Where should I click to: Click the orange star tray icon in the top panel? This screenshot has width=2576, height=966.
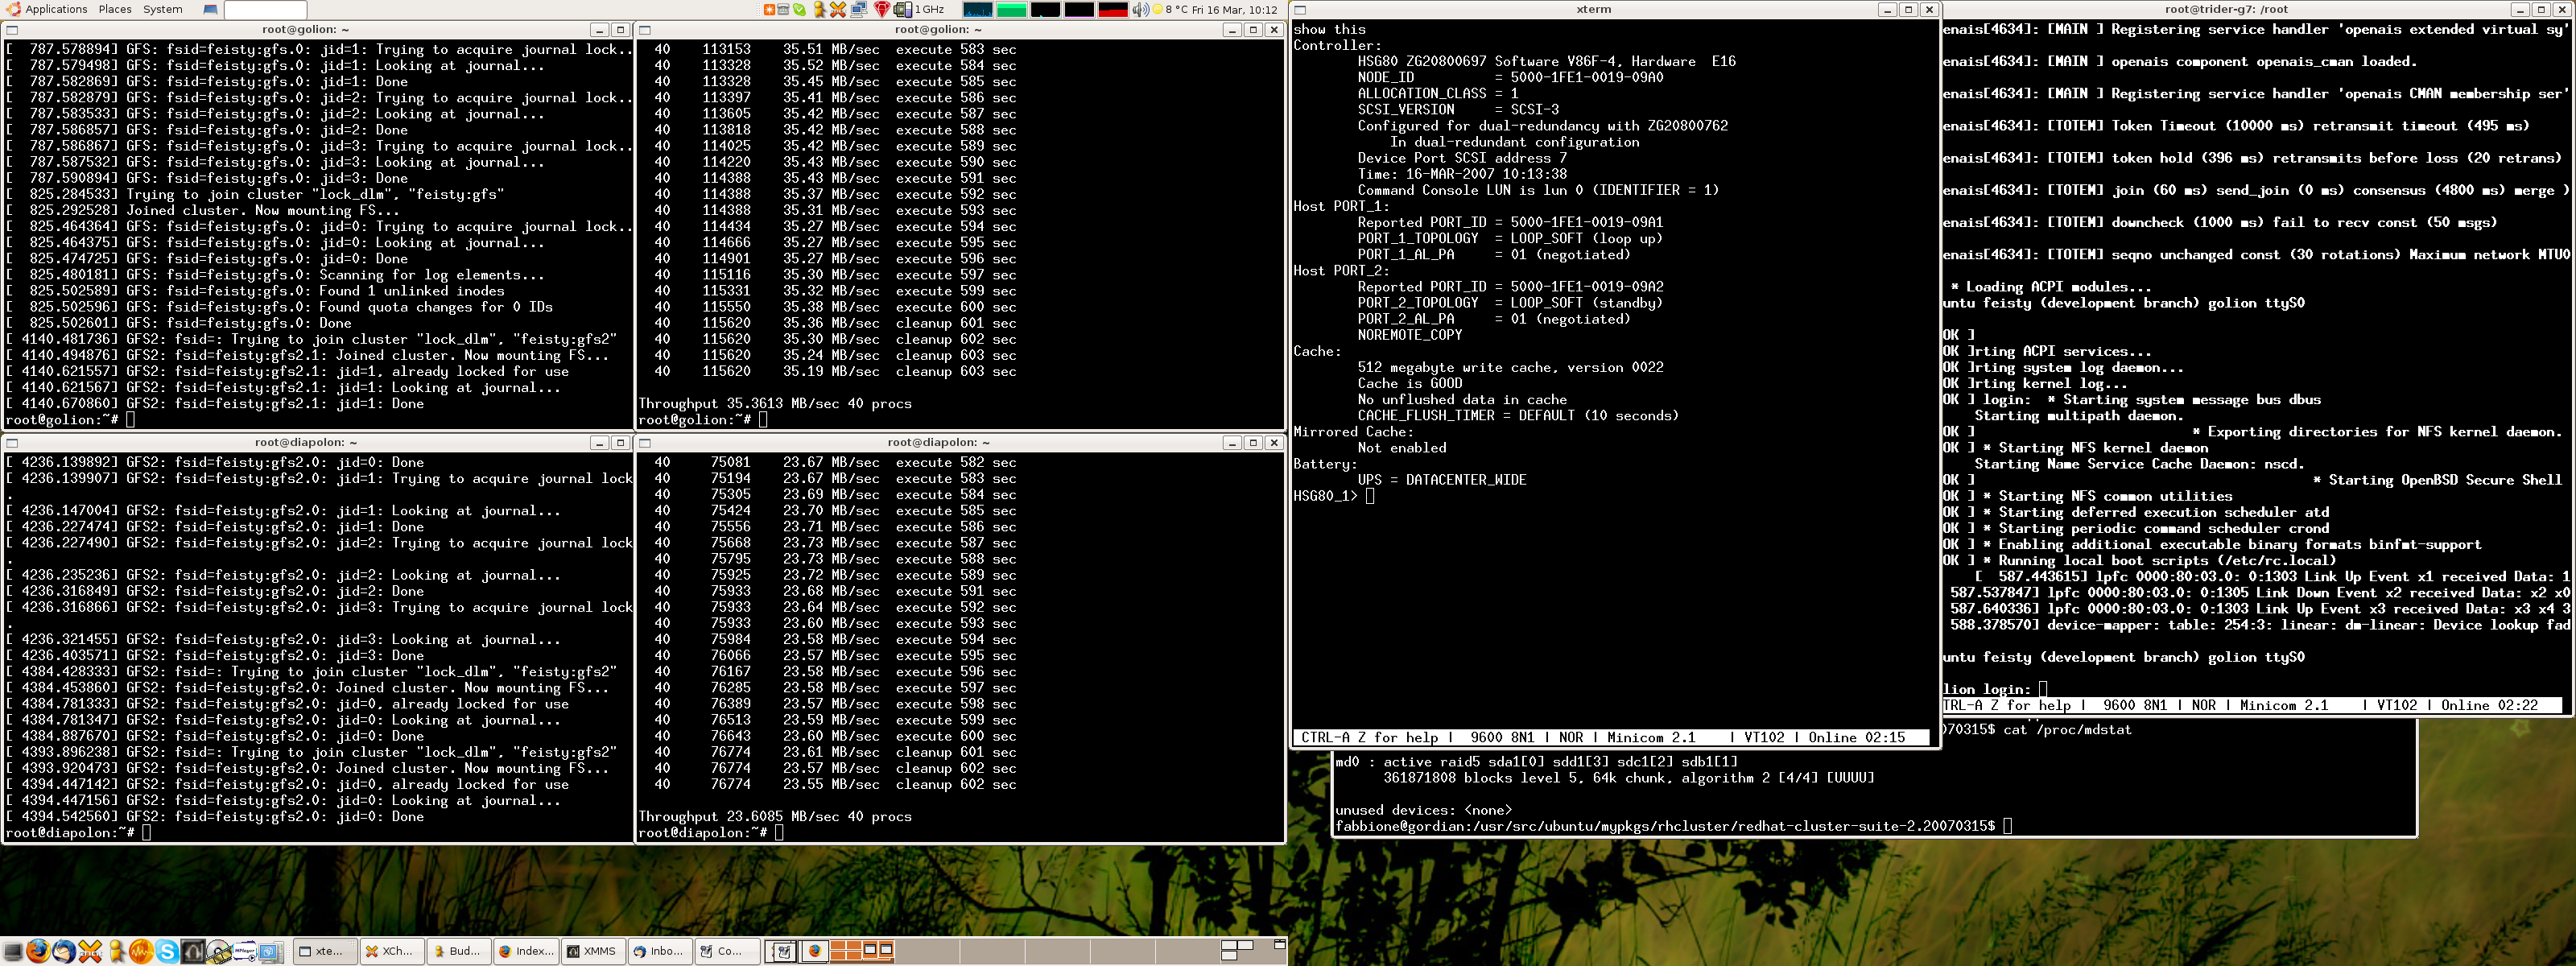coord(770,10)
